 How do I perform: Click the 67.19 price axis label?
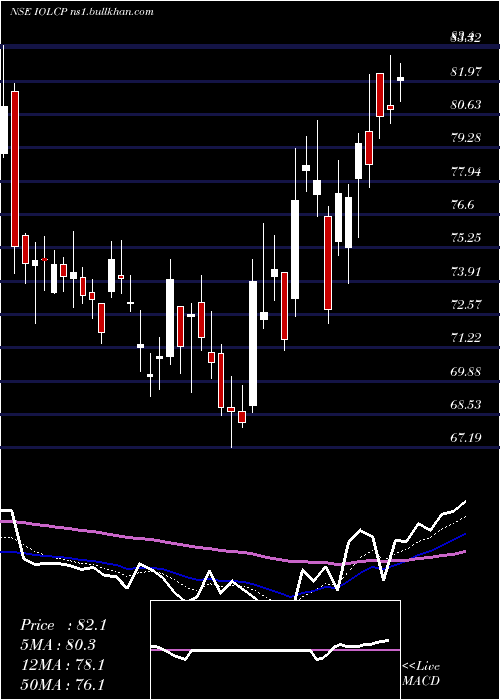point(466,438)
